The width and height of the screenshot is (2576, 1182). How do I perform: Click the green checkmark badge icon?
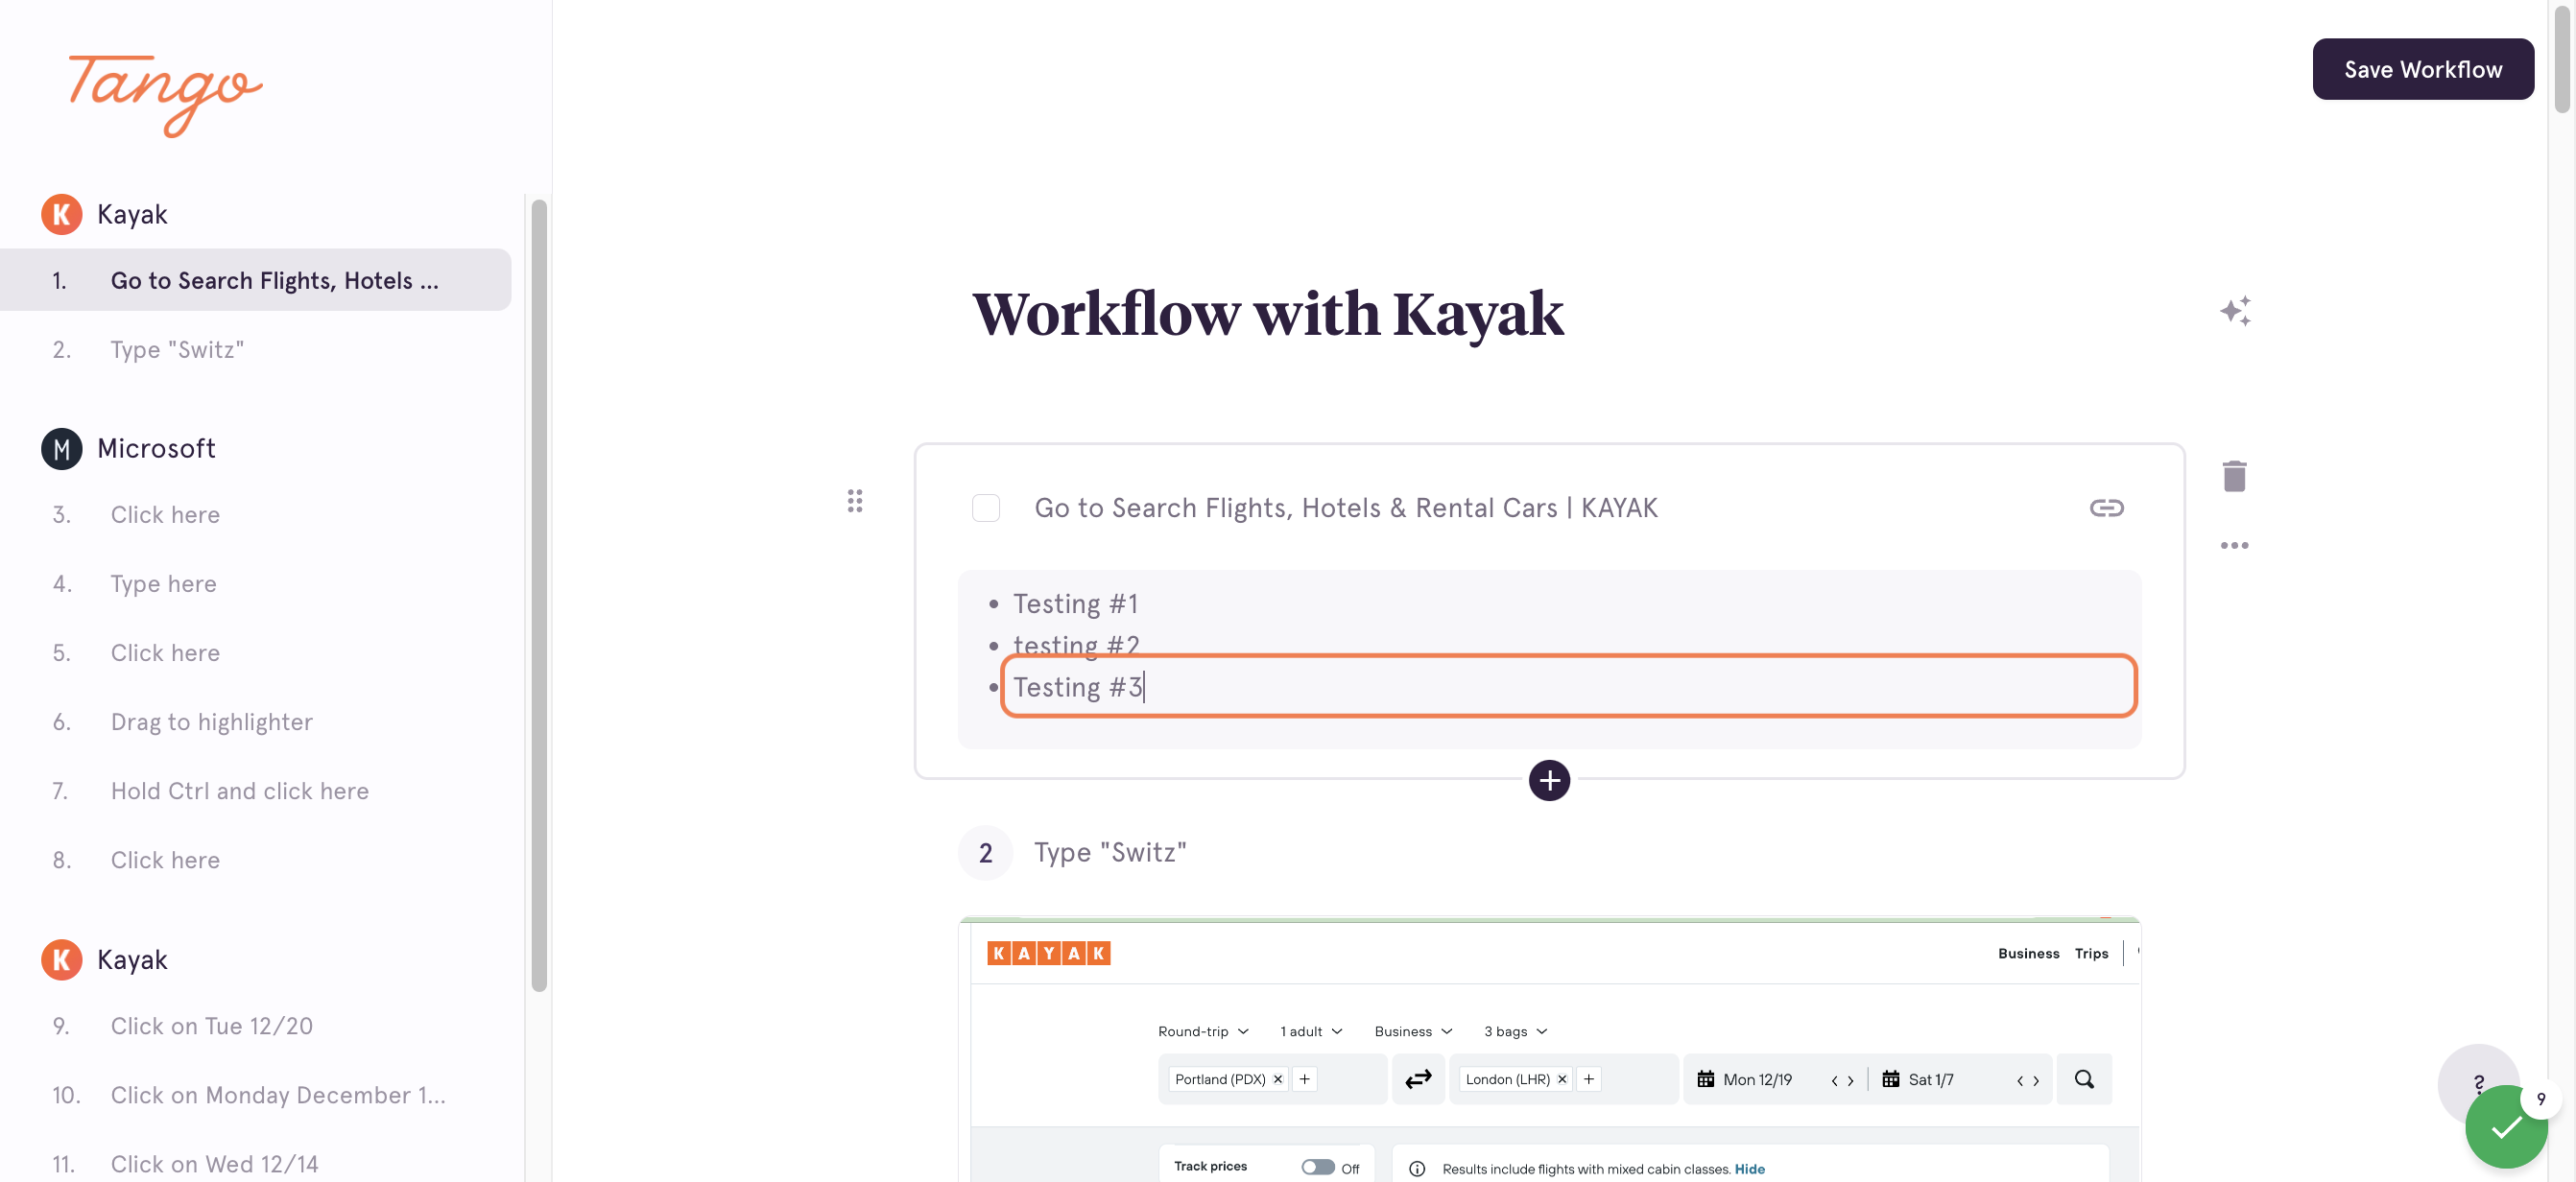pos(2505,1127)
